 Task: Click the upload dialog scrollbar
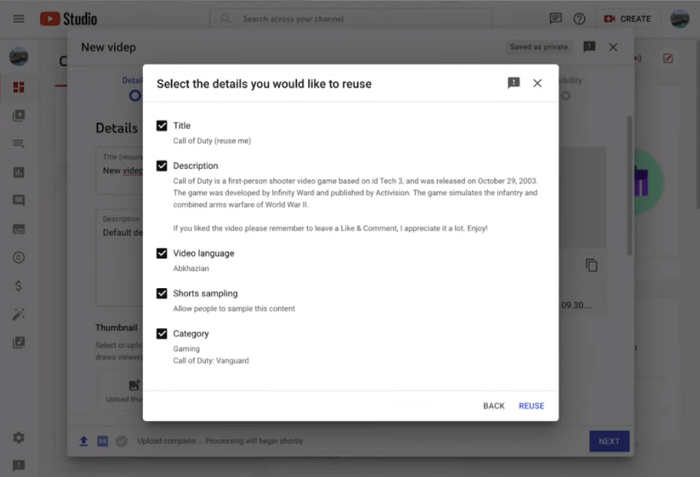(x=630, y=185)
